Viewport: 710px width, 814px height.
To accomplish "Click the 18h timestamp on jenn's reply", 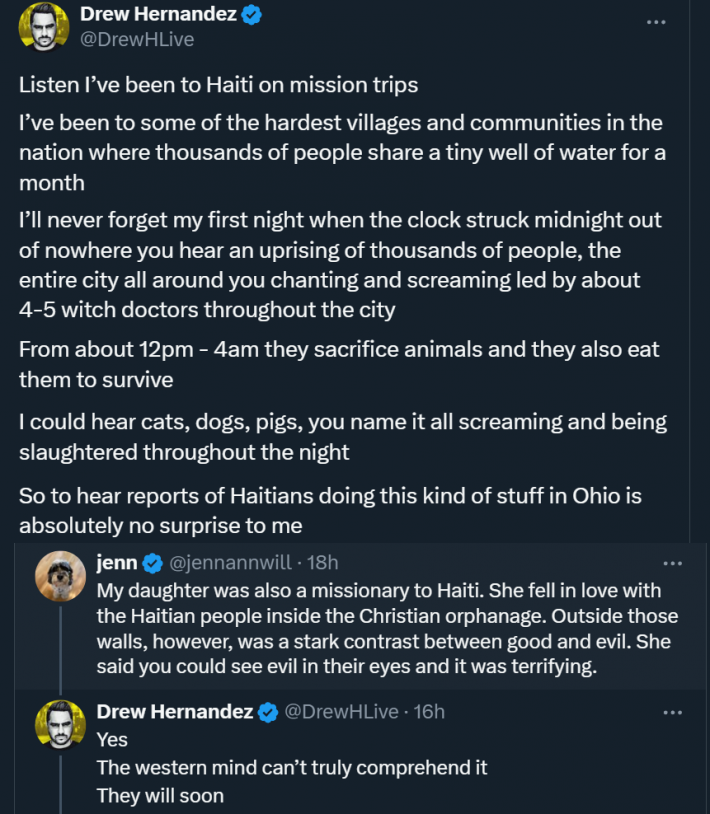I will click(x=323, y=563).
